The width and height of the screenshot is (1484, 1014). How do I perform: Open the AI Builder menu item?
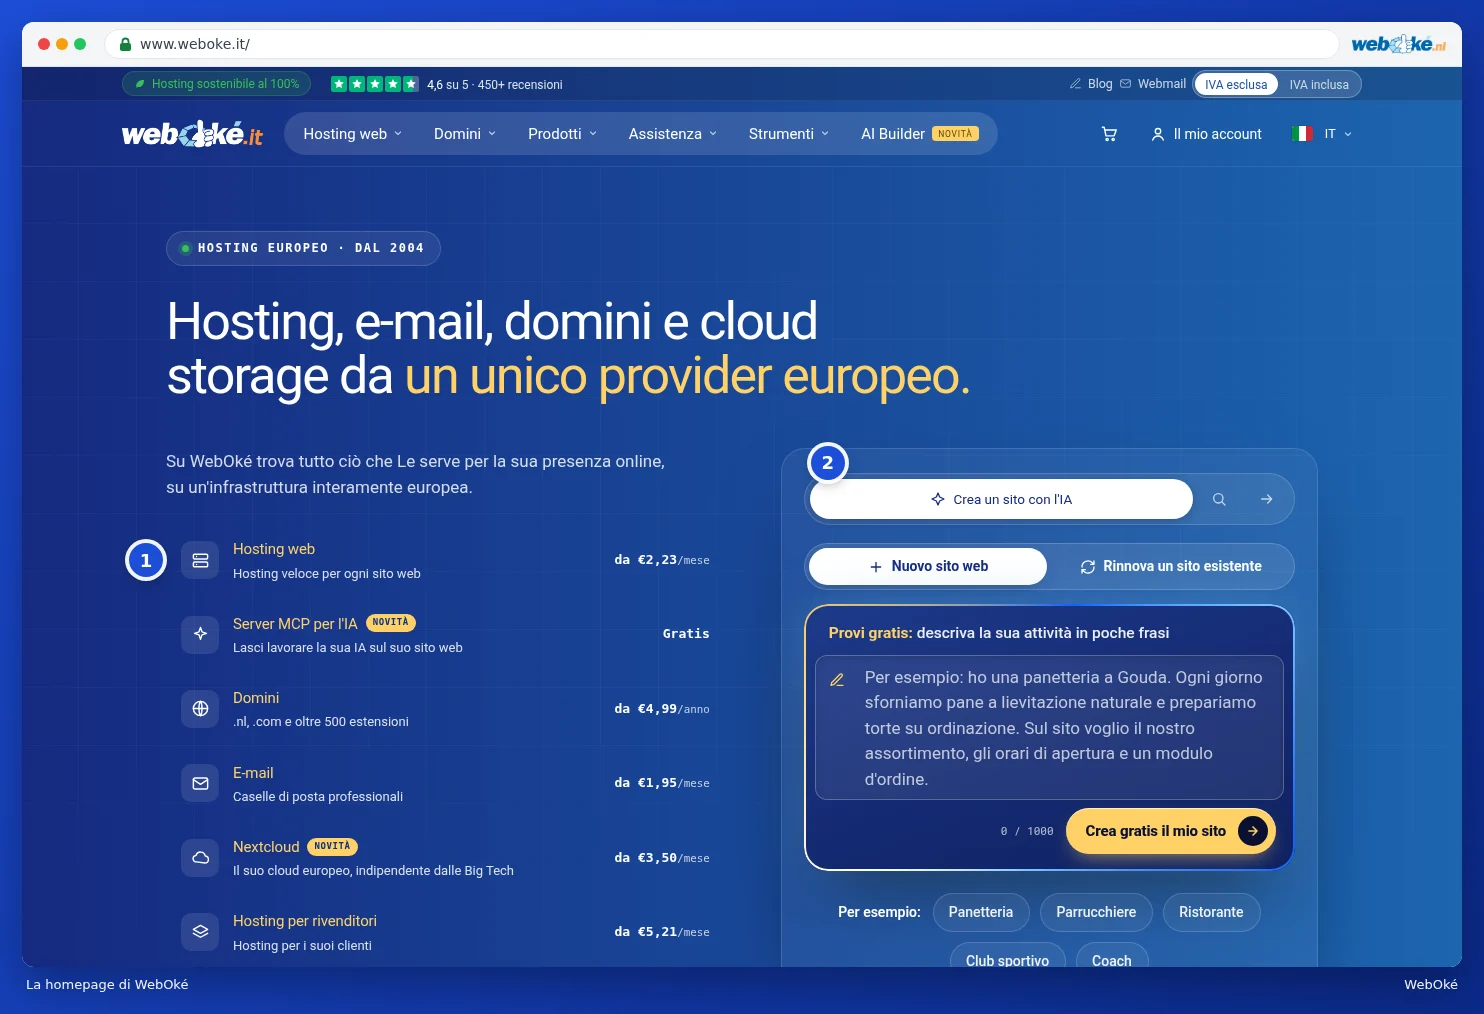point(920,134)
